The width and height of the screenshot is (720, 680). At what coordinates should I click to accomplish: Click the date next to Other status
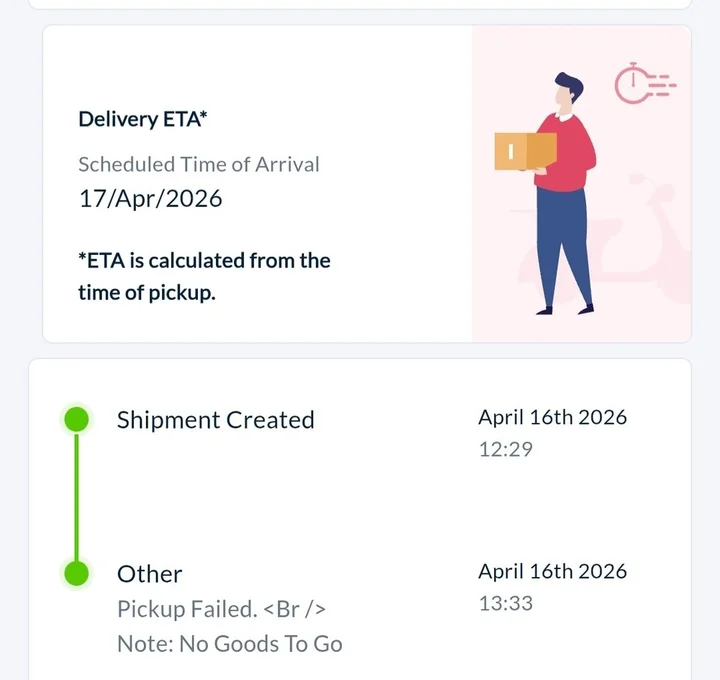tap(552, 571)
